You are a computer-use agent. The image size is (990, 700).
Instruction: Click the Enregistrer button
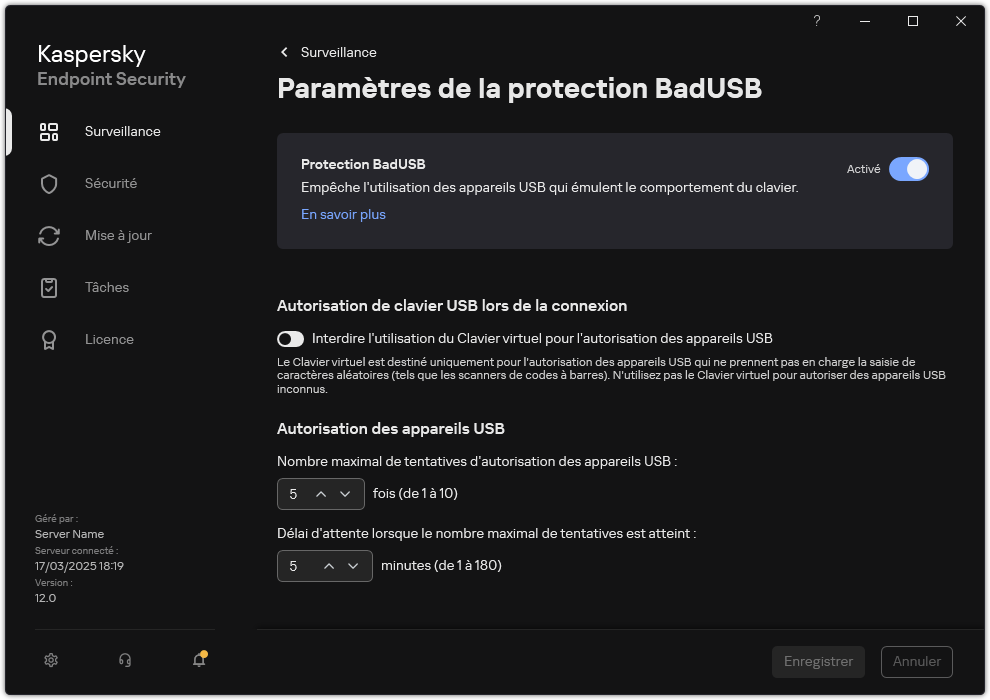click(x=818, y=661)
